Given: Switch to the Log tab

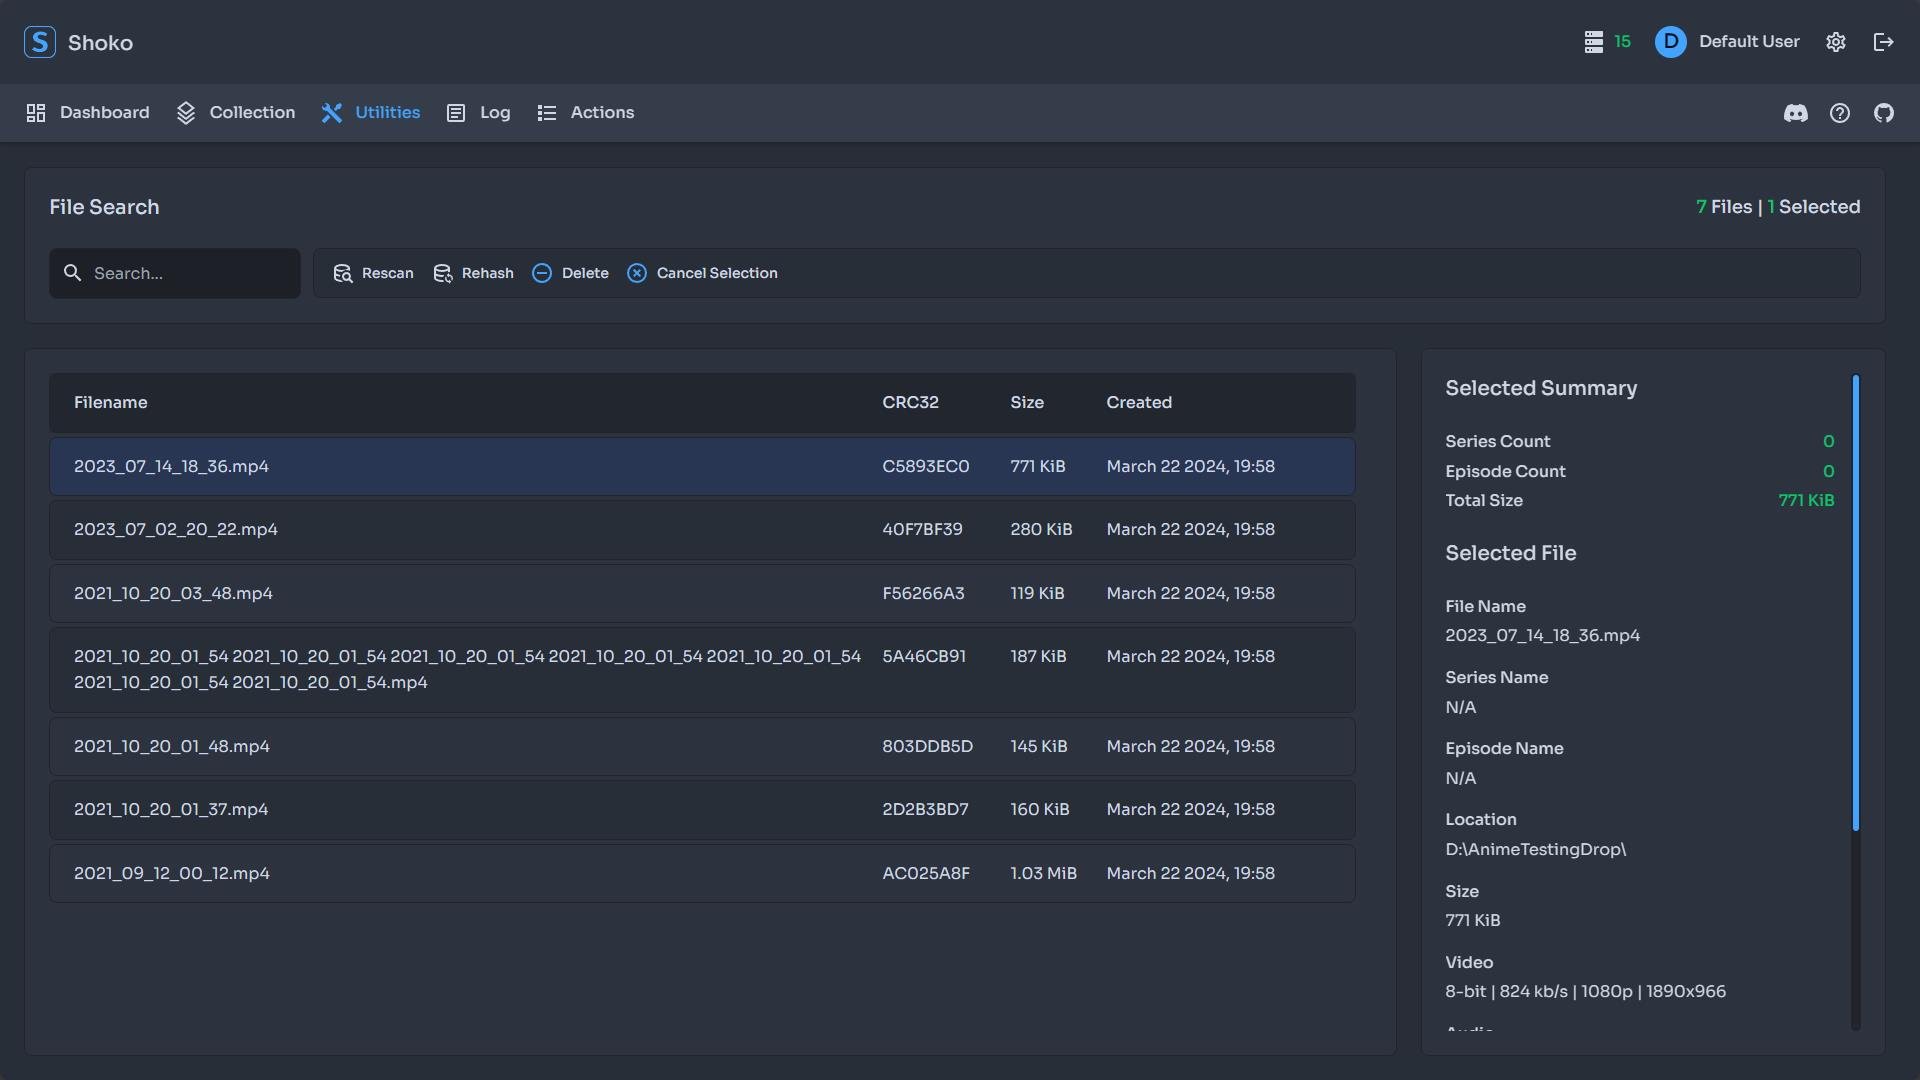Looking at the screenshot, I should 478,113.
